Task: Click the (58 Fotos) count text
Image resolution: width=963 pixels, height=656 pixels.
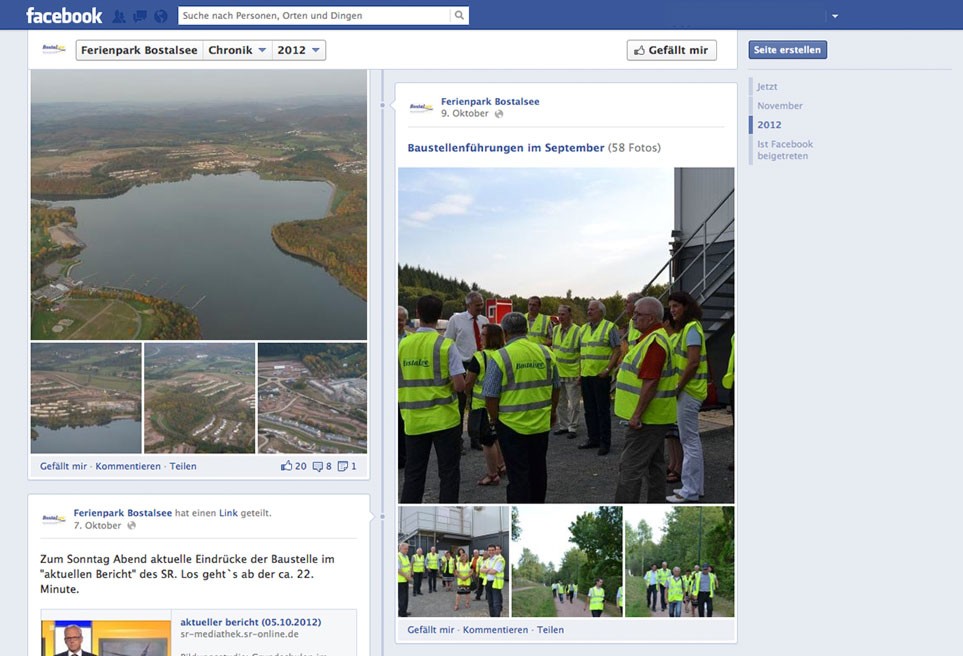Action: click(x=634, y=147)
